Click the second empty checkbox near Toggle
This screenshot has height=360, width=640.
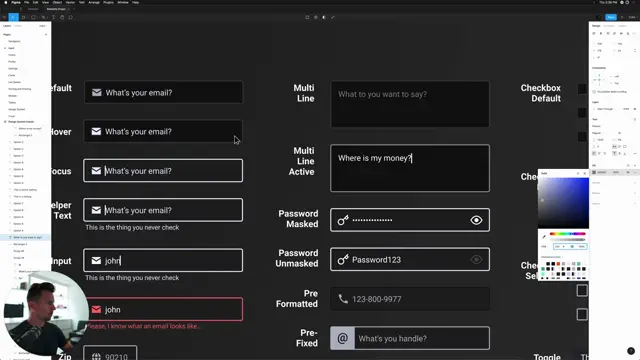tap(582, 314)
